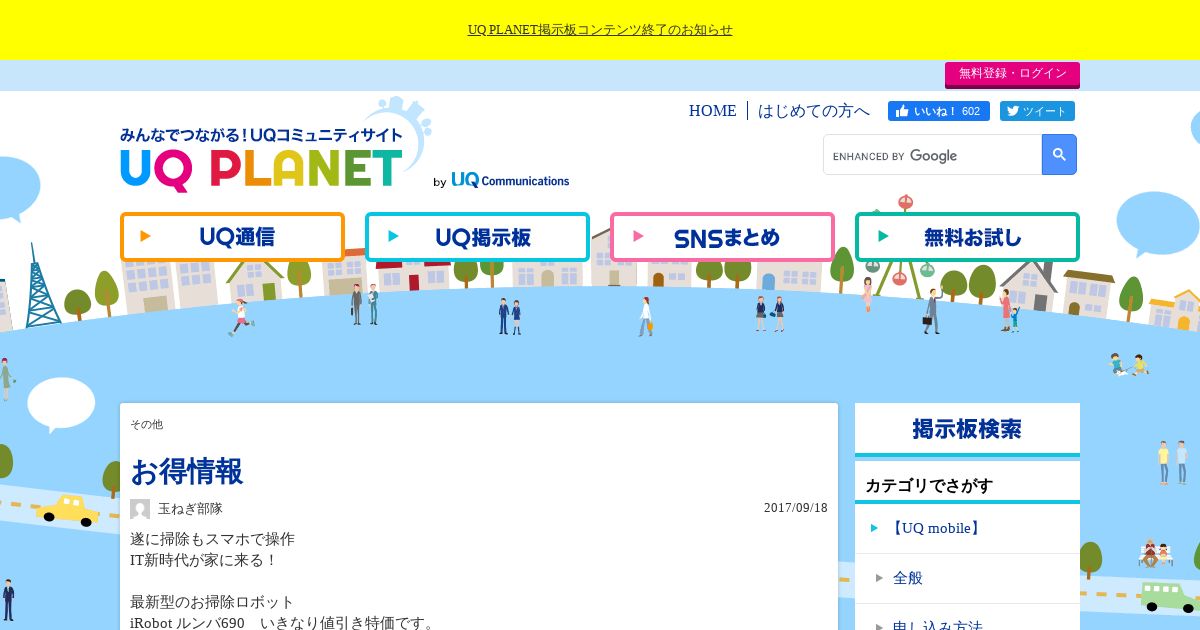Open the UQ掲示板 navigation tab
Screen dimensions: 1200x630
coord(477,237)
